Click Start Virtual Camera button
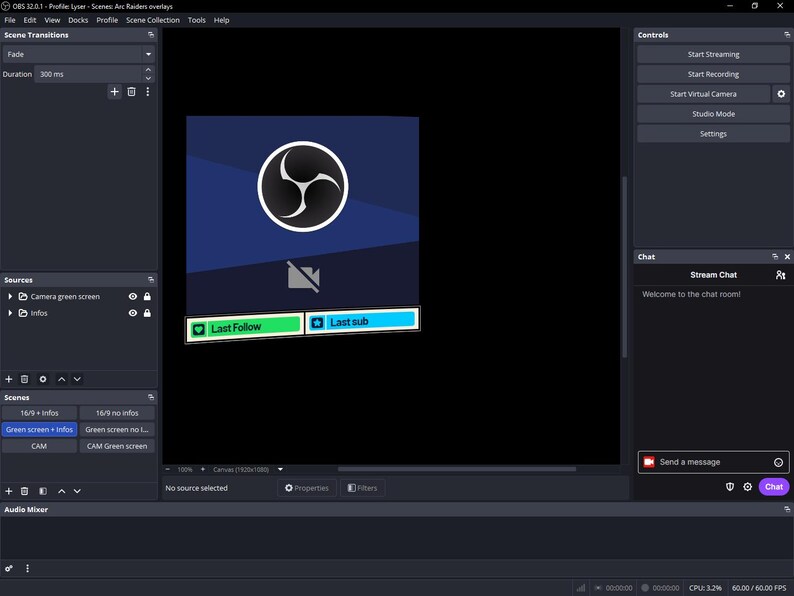The height and width of the screenshot is (596, 794). coord(703,94)
